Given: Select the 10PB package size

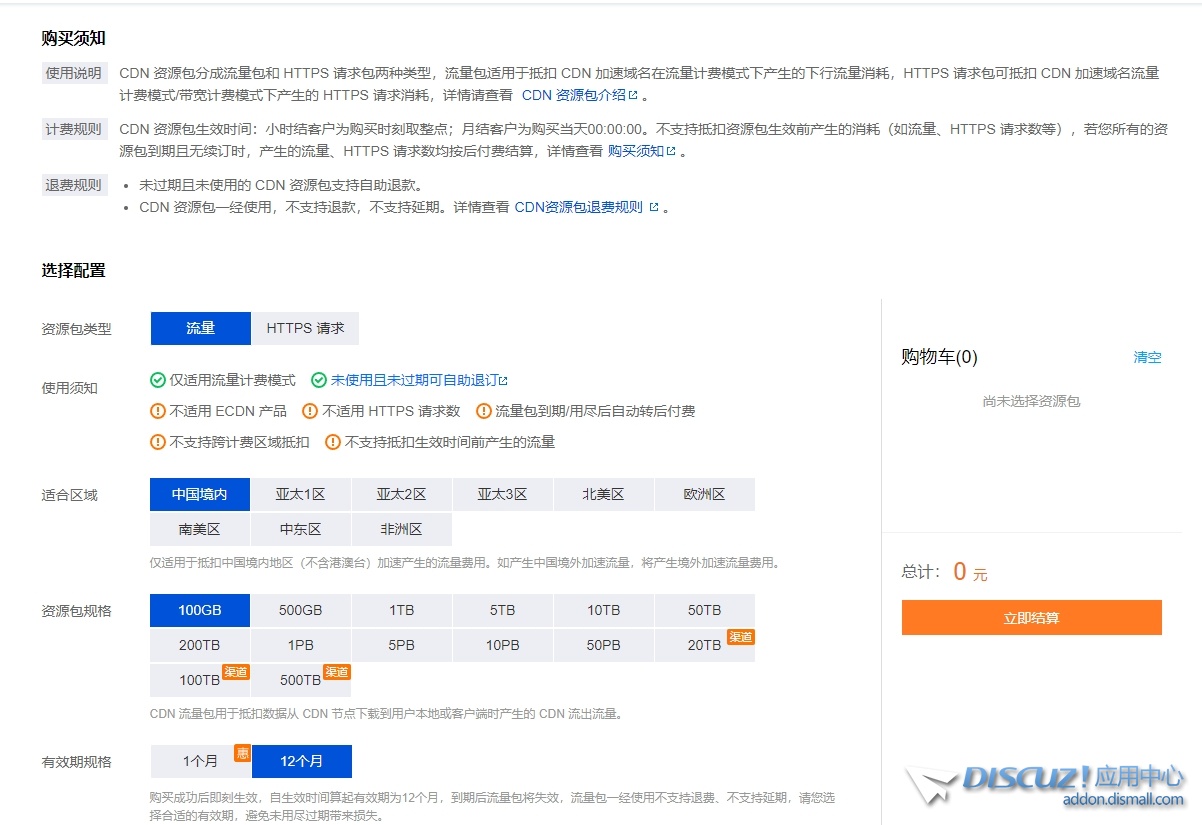Looking at the screenshot, I should pyautogui.click(x=502, y=645).
